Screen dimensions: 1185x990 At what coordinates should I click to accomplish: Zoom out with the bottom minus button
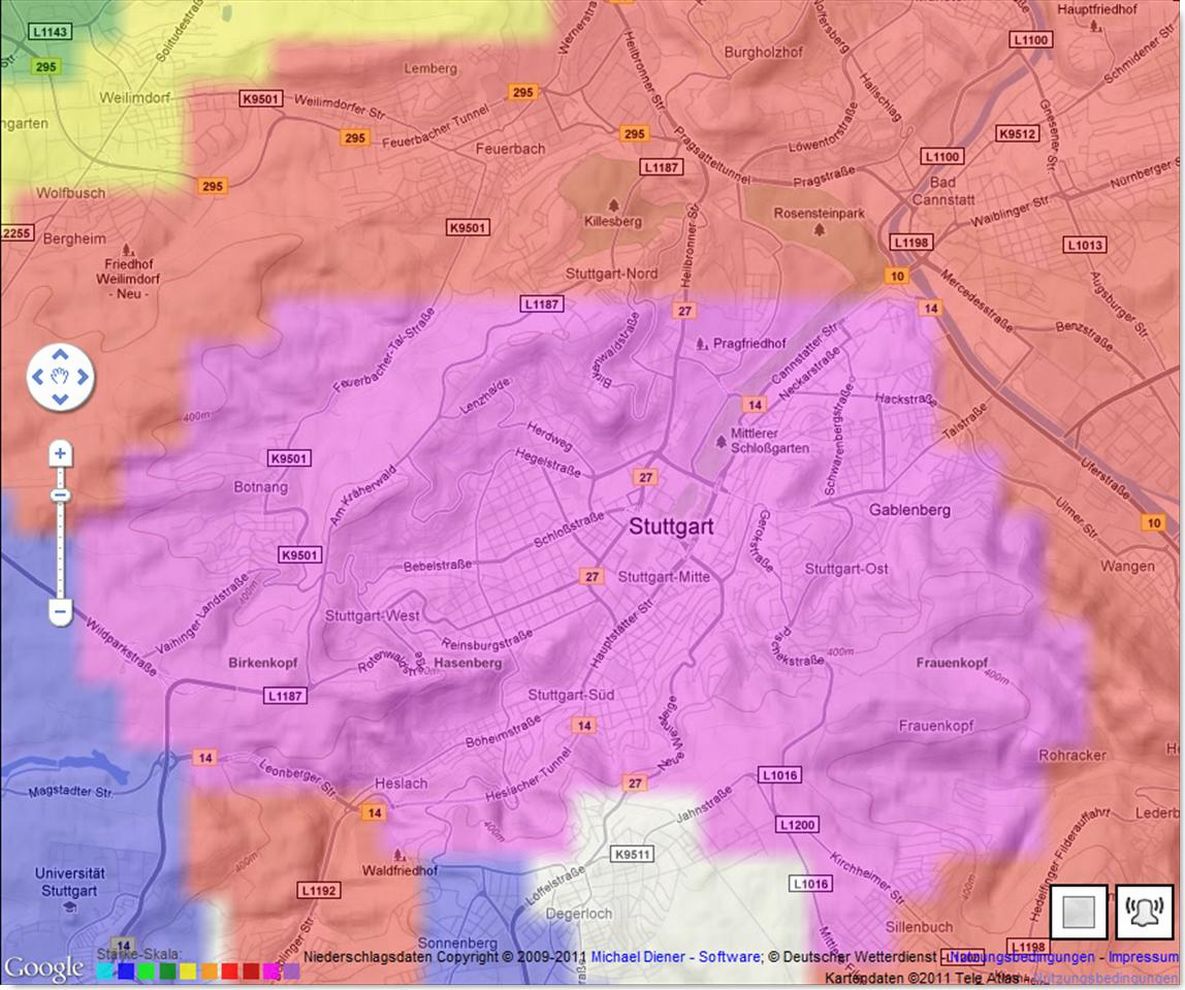click(60, 611)
